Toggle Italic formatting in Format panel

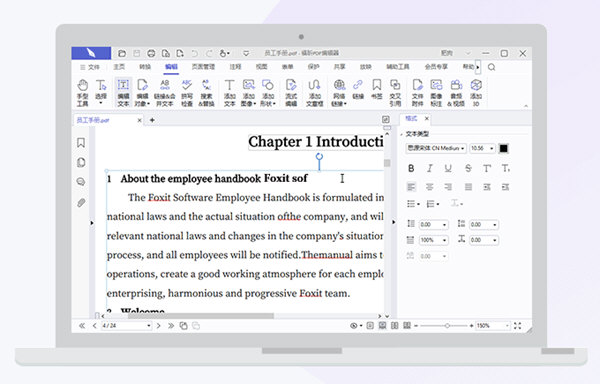(430, 168)
